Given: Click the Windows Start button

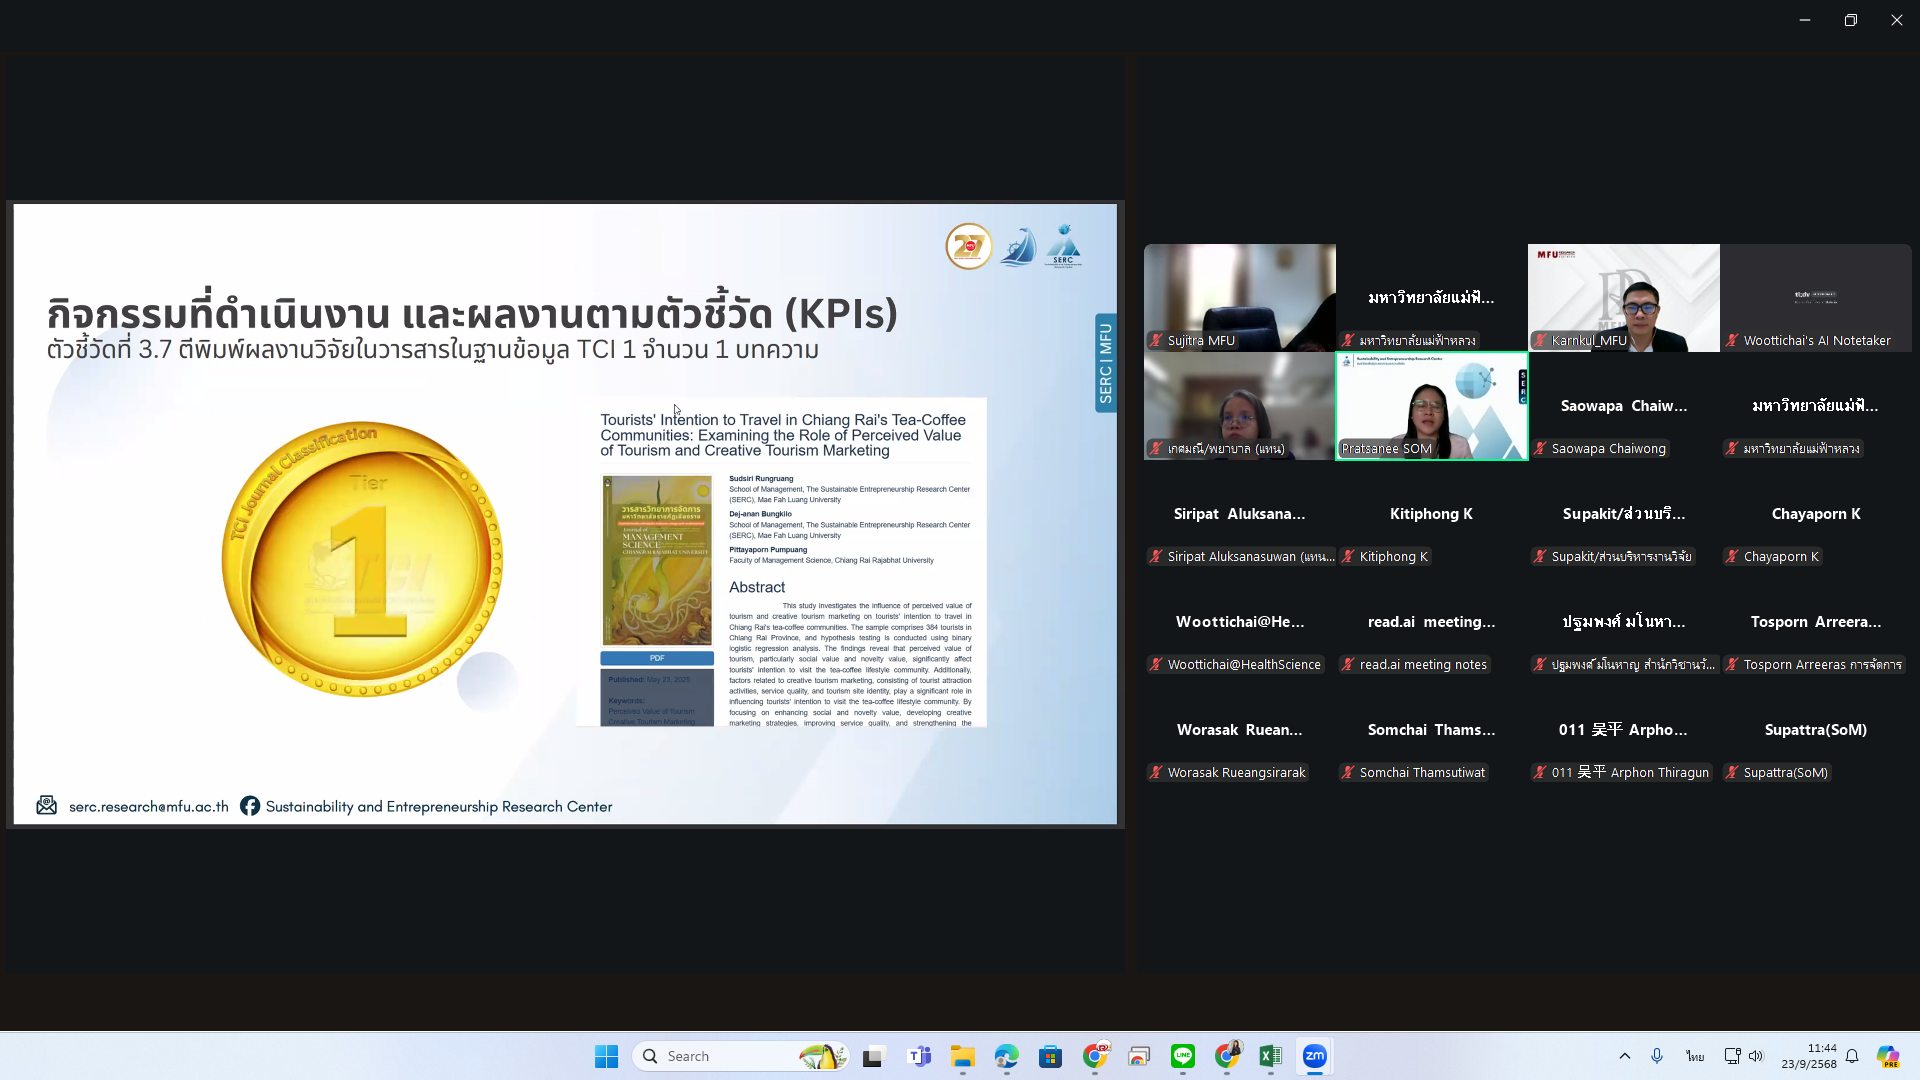Looking at the screenshot, I should [606, 1056].
